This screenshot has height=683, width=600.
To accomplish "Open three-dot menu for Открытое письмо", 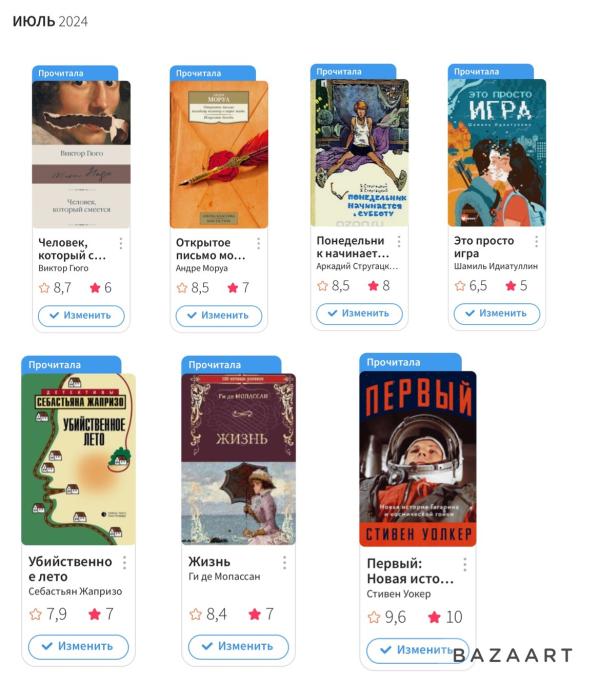I will coord(258,243).
